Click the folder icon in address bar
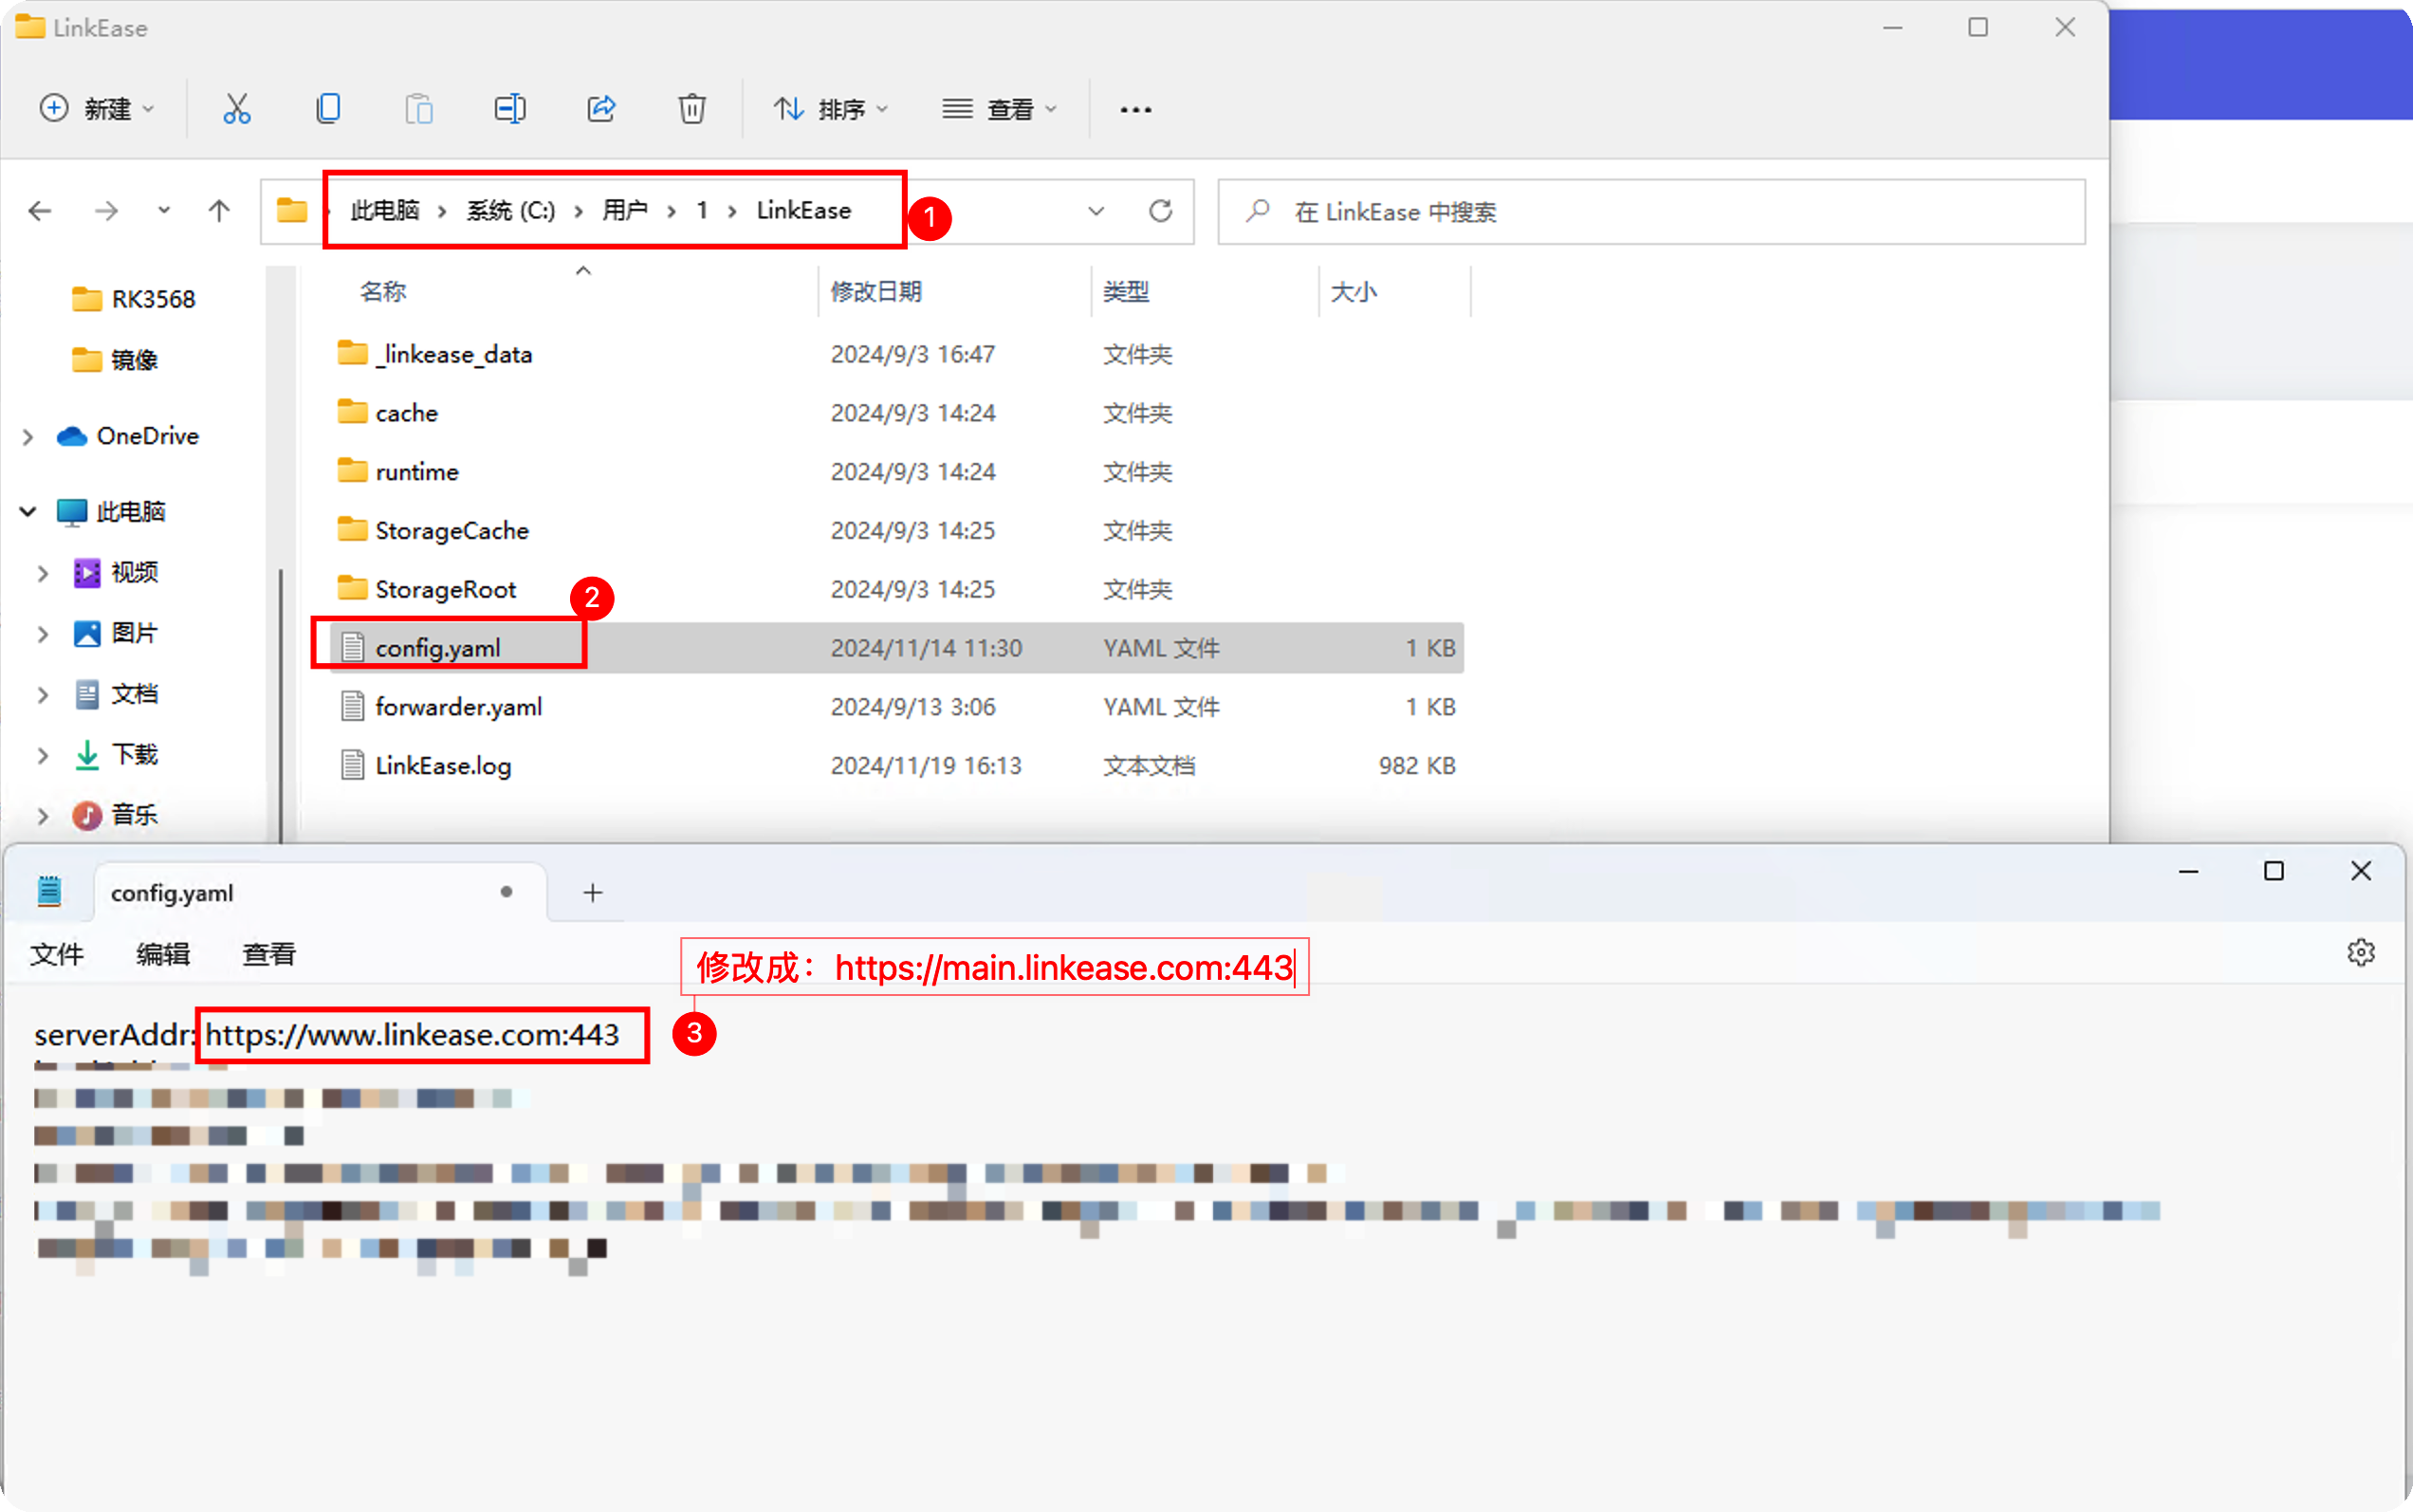2413x1512 pixels. point(292,210)
